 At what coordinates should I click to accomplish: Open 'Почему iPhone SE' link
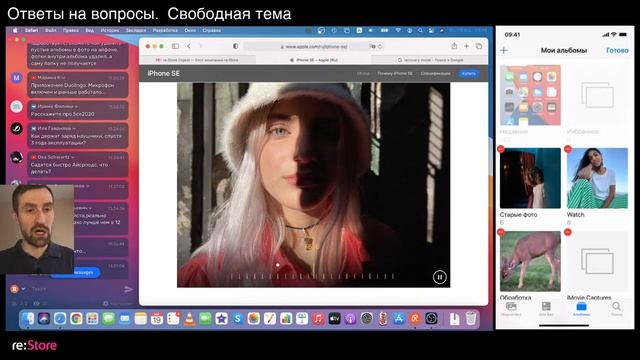[395, 73]
